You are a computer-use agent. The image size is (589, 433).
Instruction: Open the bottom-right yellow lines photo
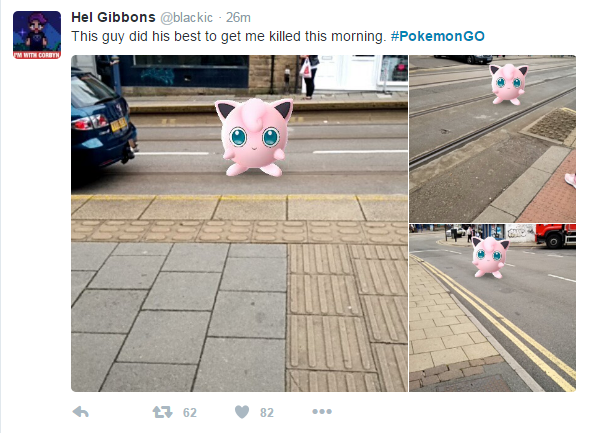(x=492, y=308)
